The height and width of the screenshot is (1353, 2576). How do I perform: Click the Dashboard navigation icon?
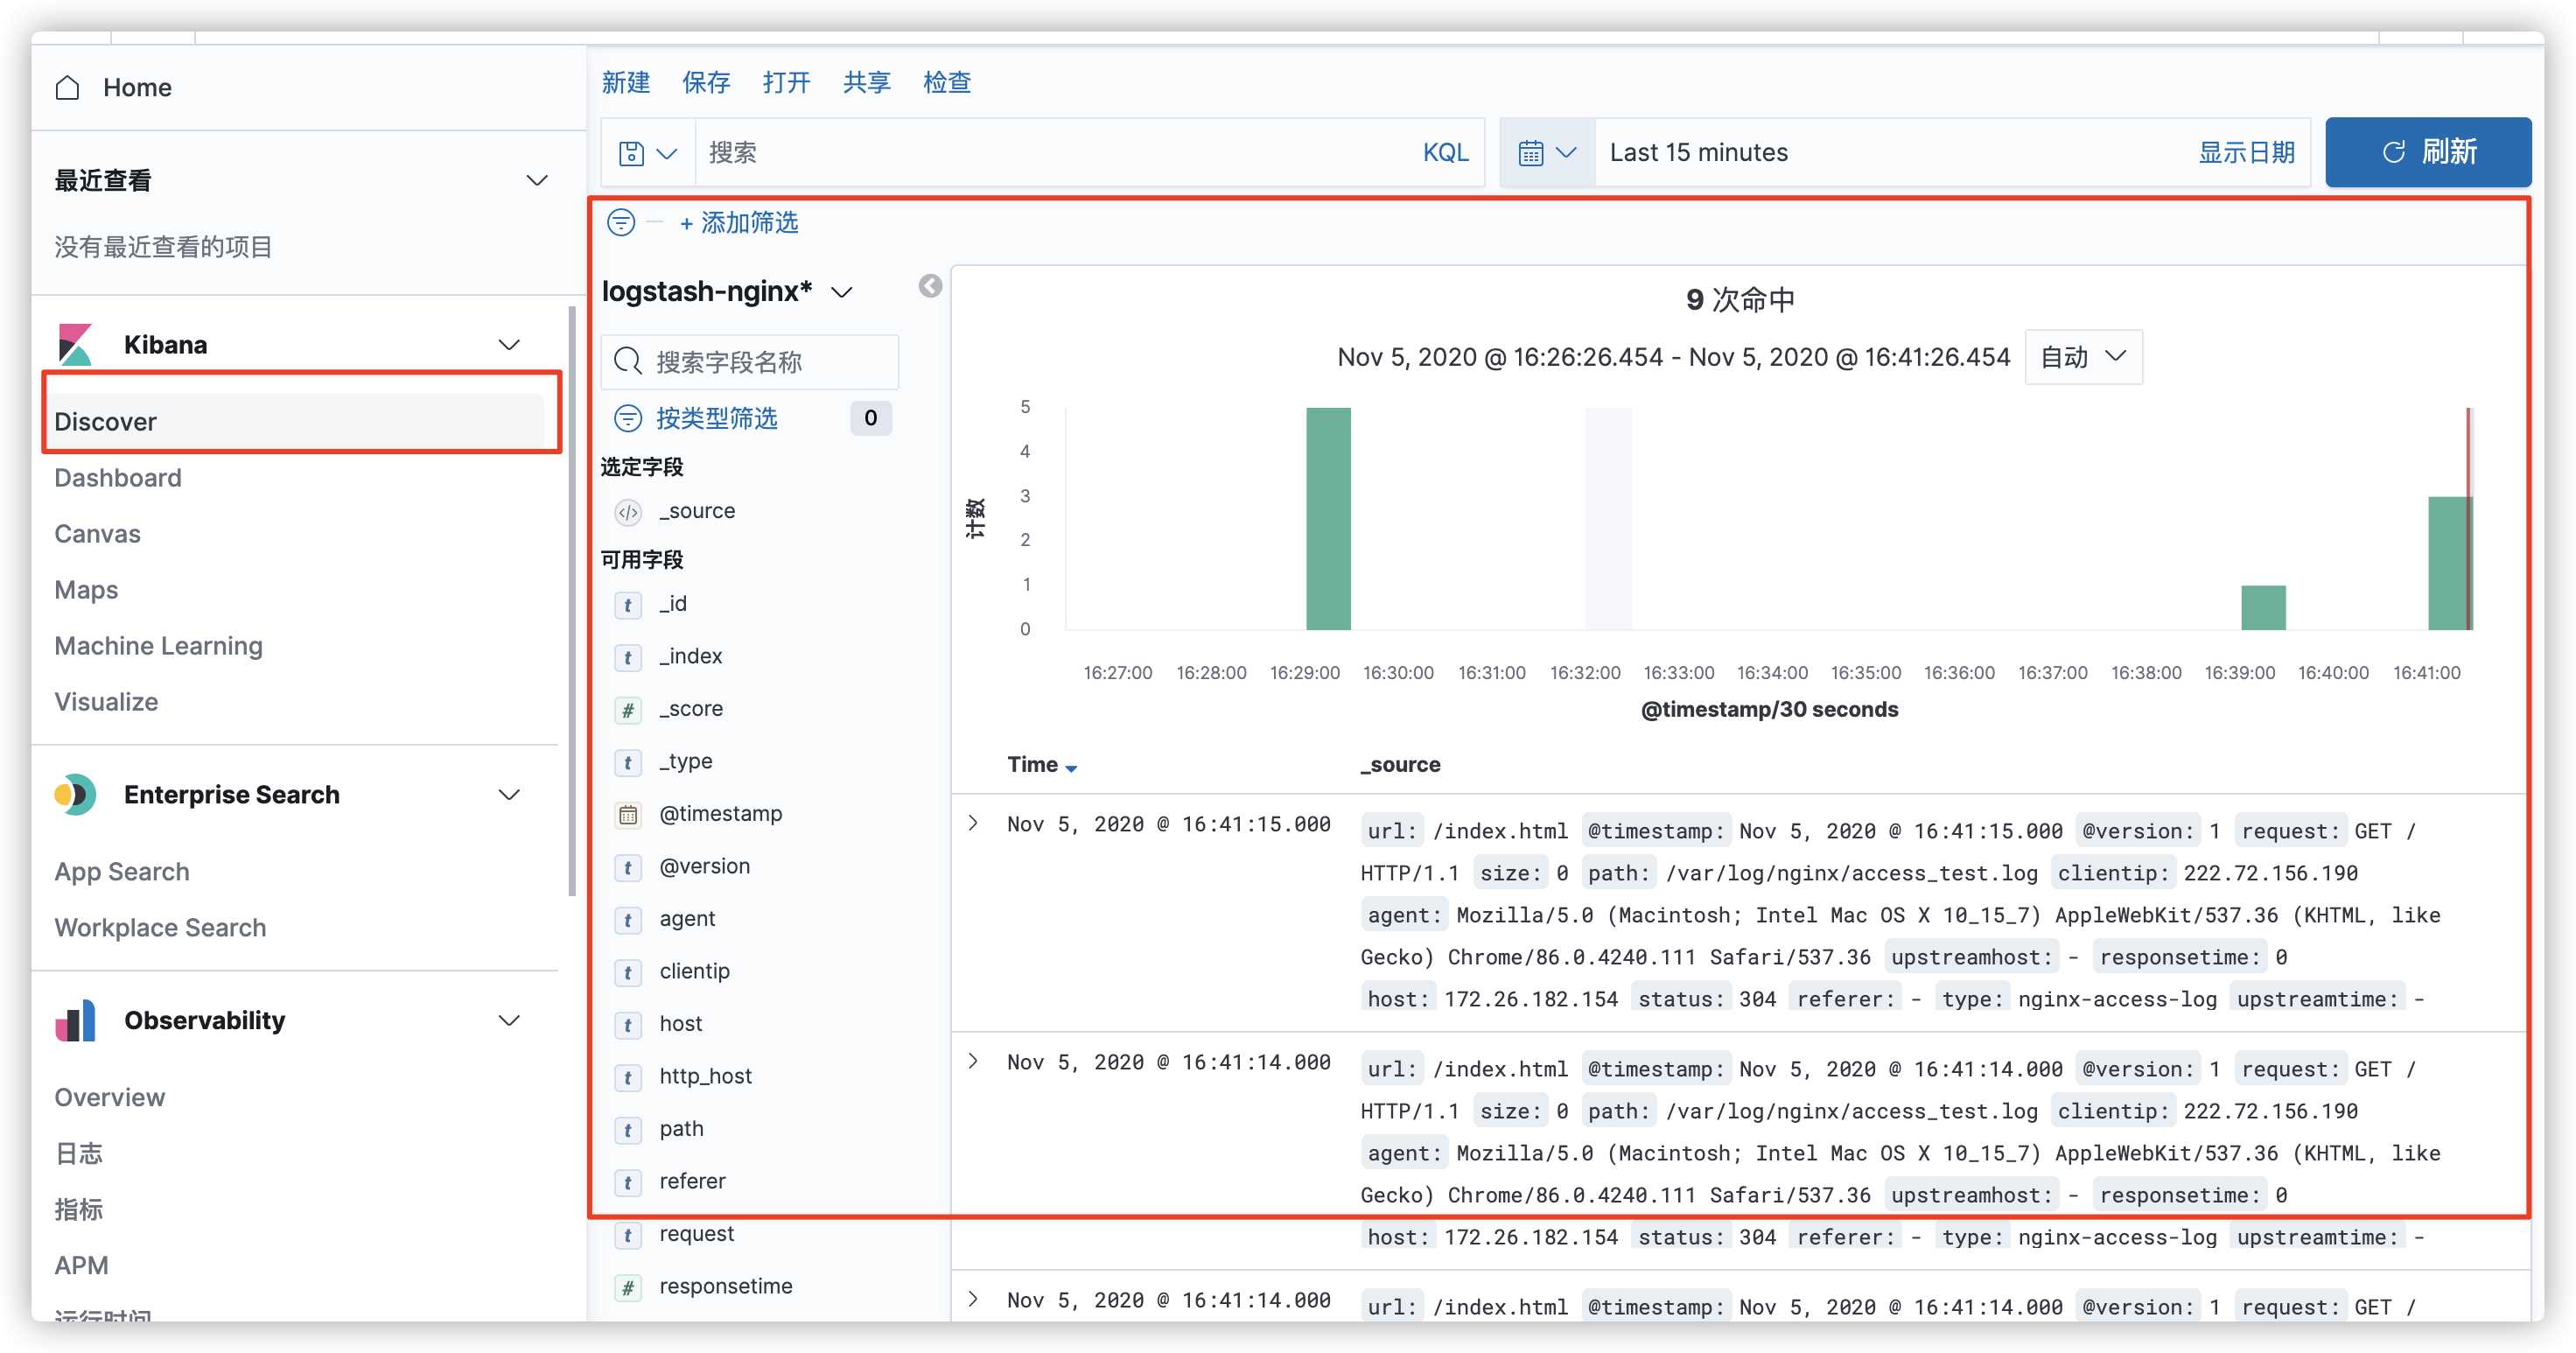click(115, 475)
